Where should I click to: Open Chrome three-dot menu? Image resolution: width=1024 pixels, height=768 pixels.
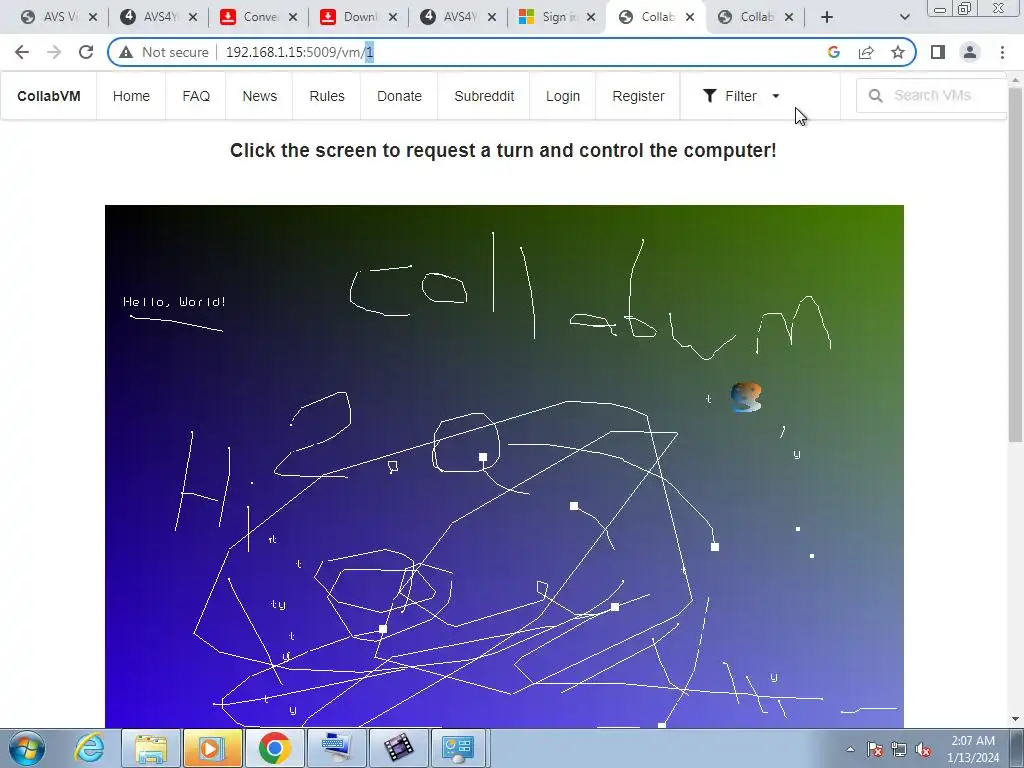(1002, 52)
